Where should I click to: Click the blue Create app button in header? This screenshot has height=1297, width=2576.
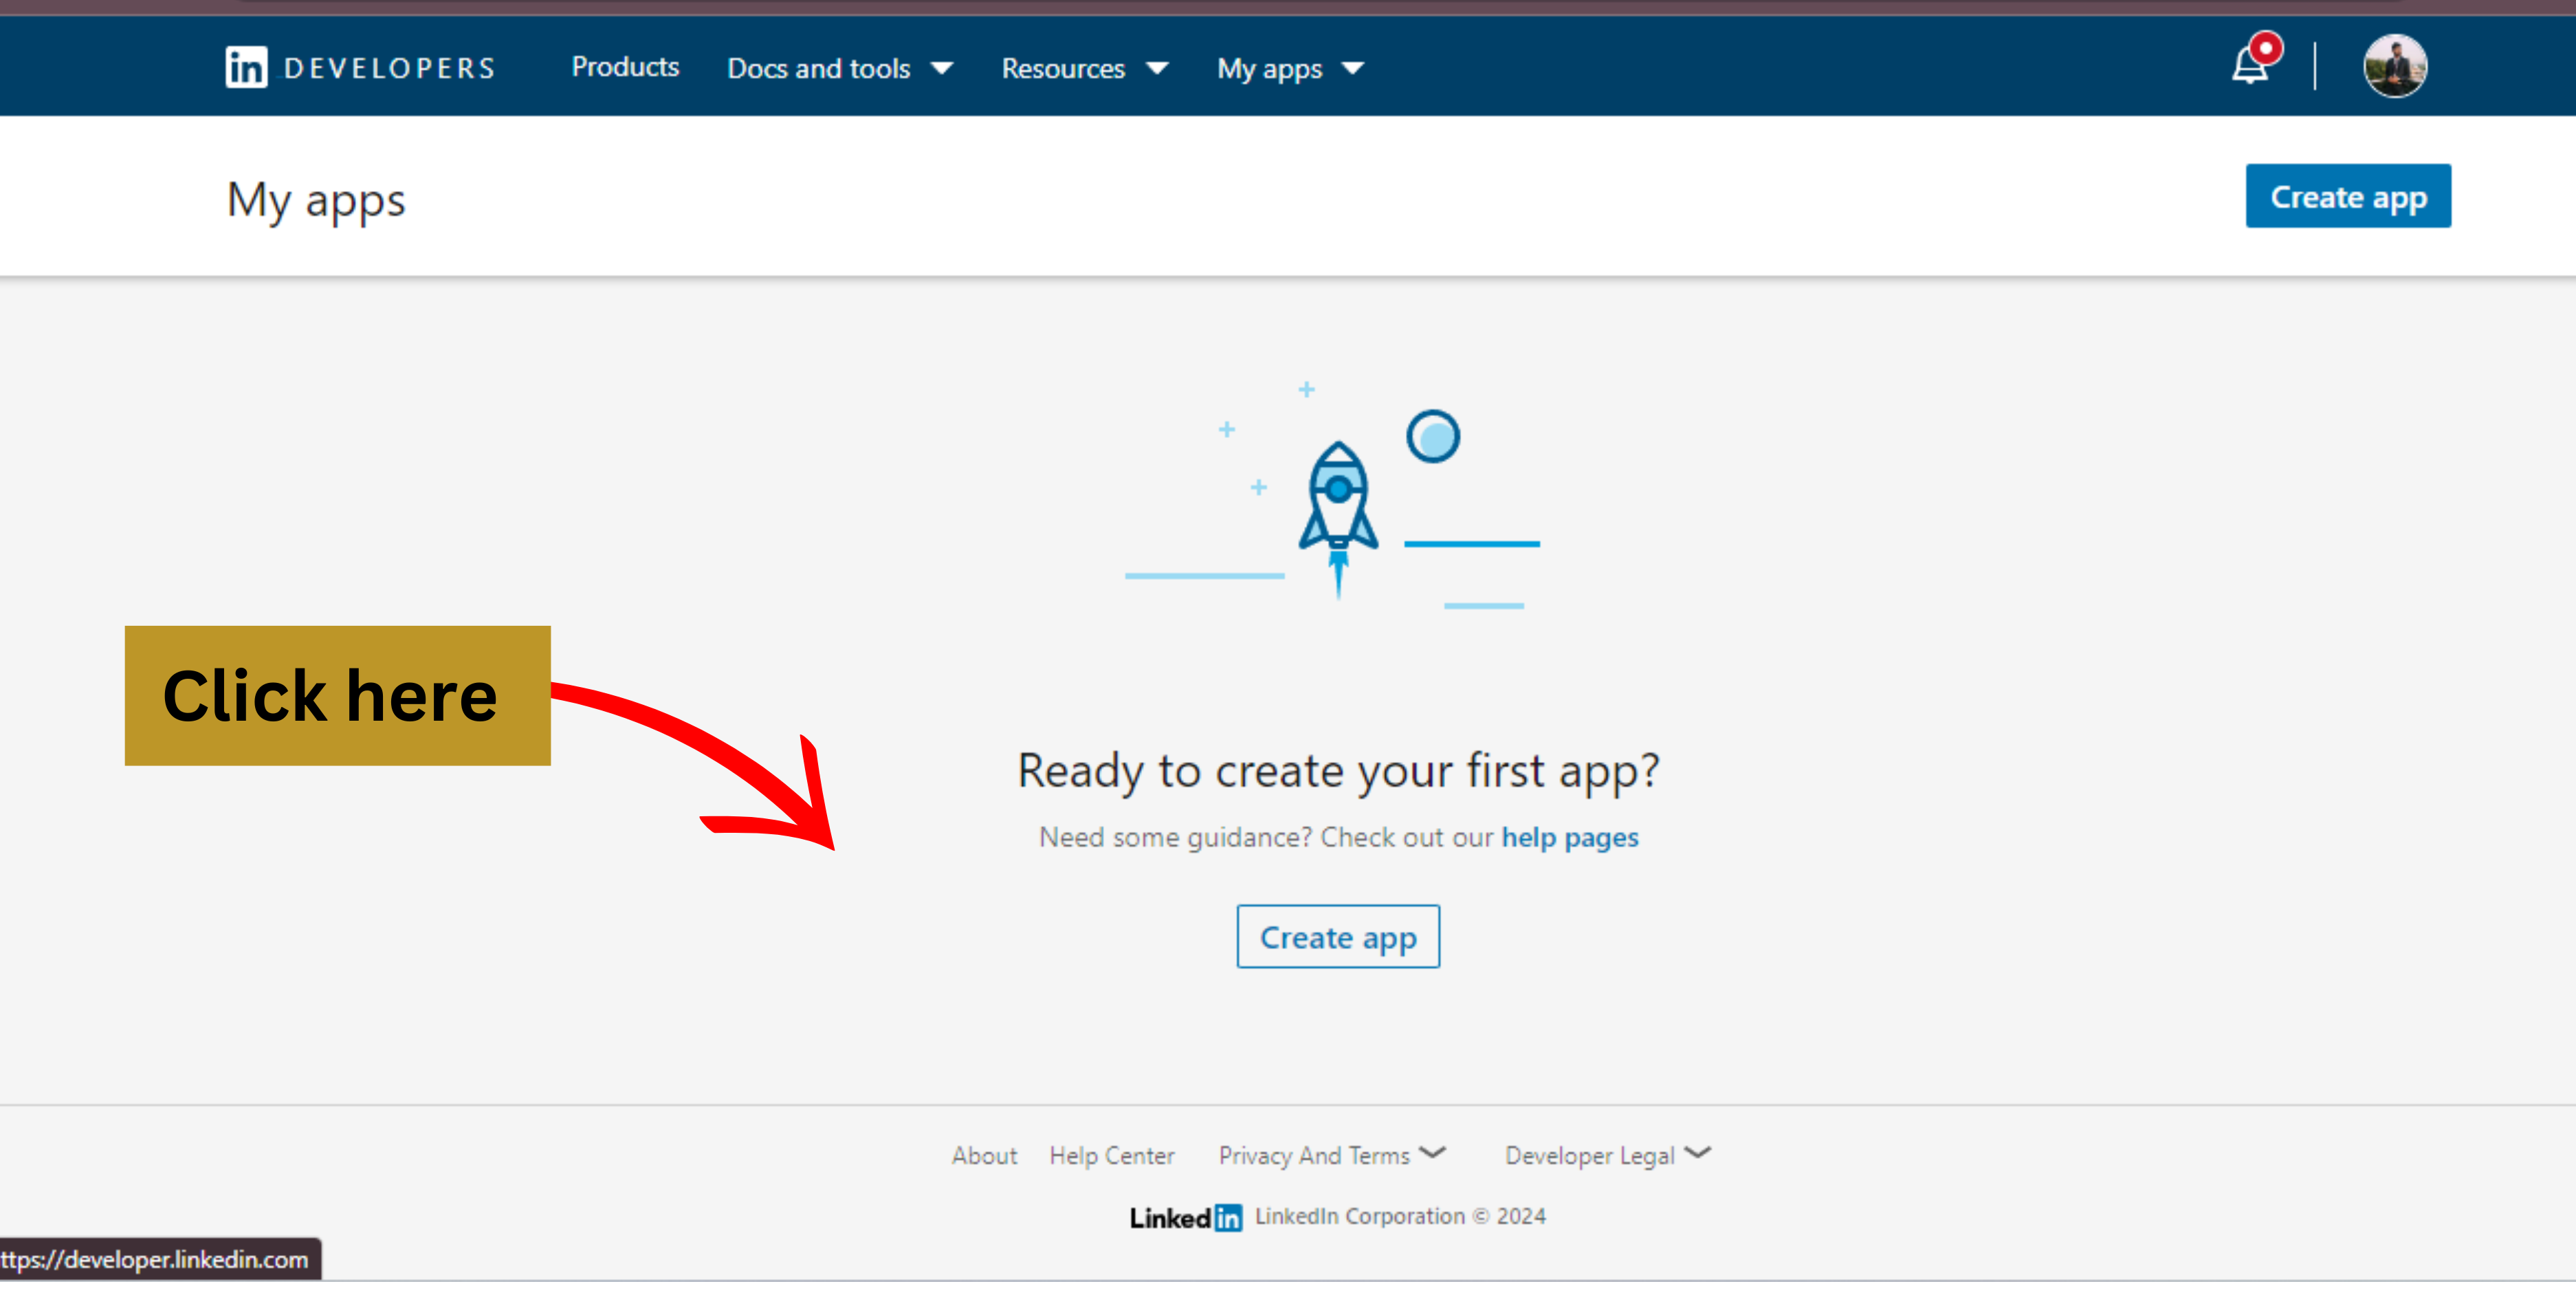coord(2347,196)
